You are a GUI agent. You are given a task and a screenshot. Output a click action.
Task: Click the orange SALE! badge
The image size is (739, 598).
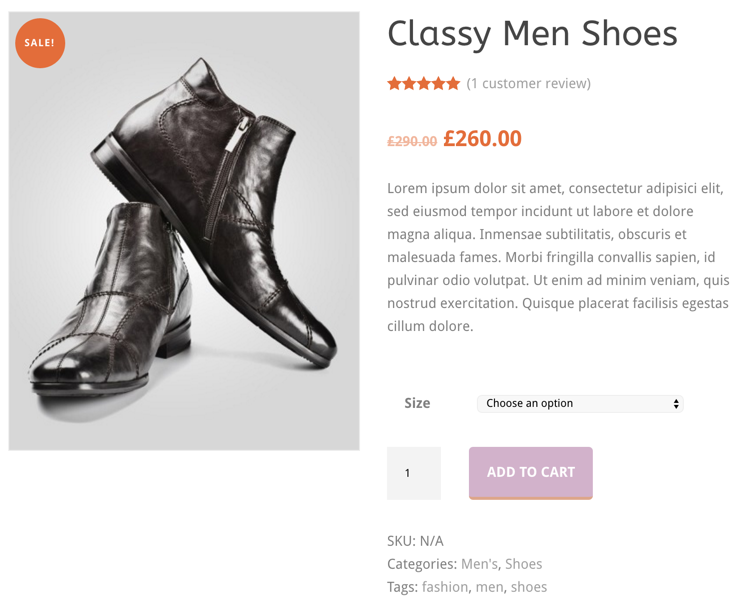click(x=40, y=43)
